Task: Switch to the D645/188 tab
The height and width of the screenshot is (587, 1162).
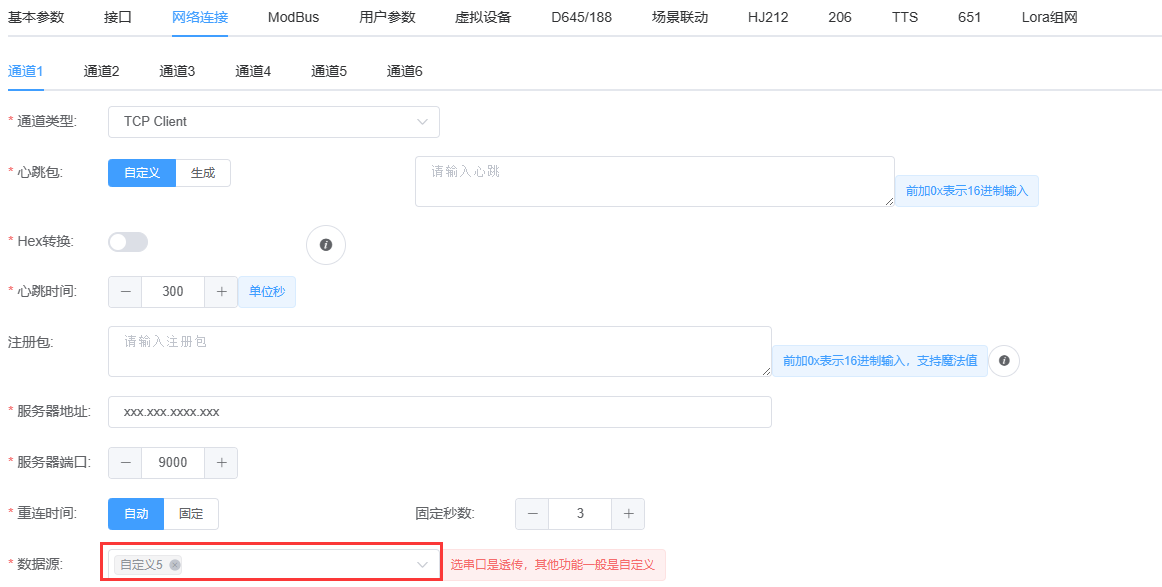Action: 582,17
